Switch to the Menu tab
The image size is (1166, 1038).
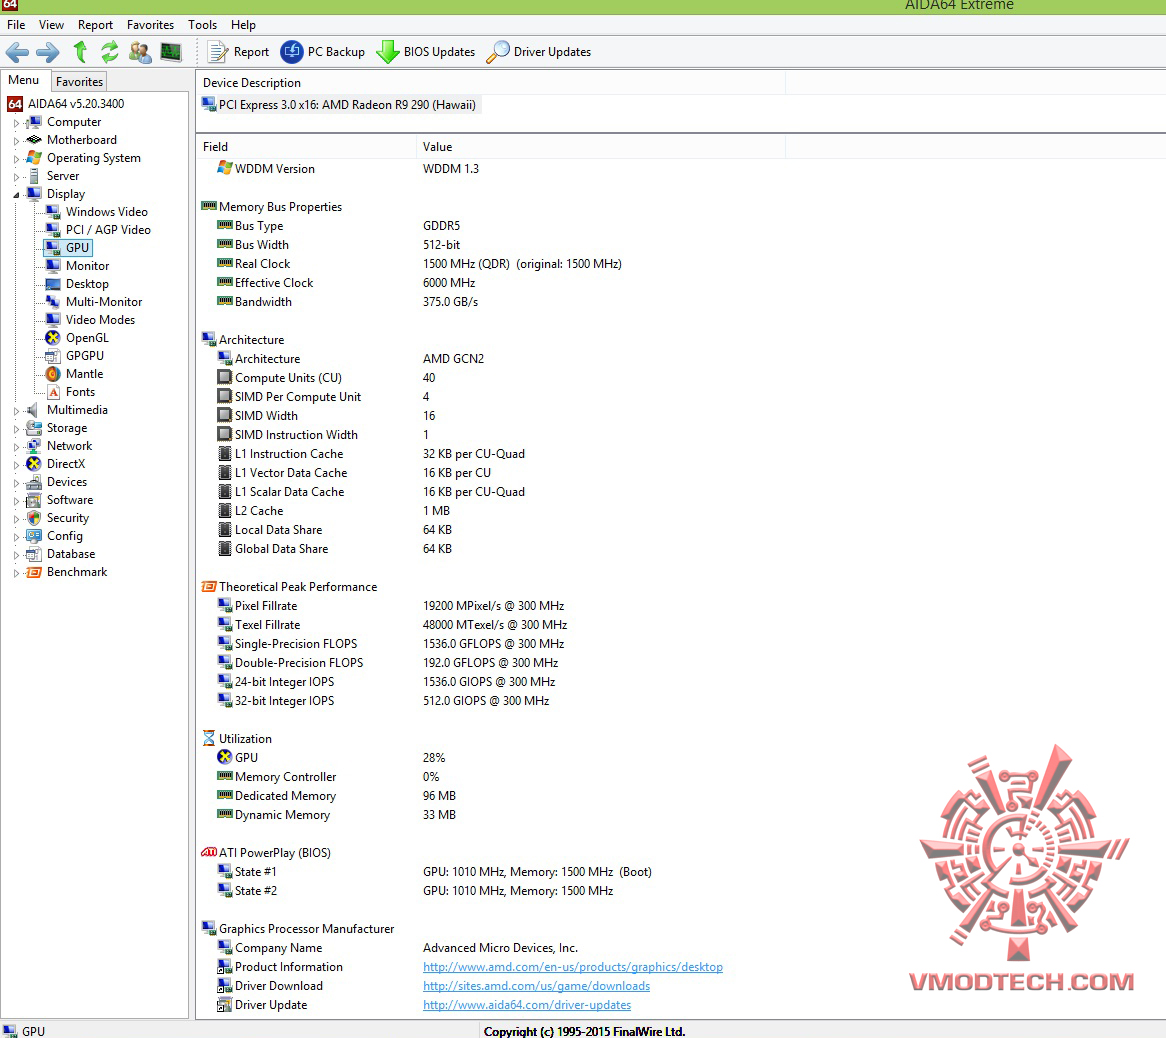click(x=24, y=80)
